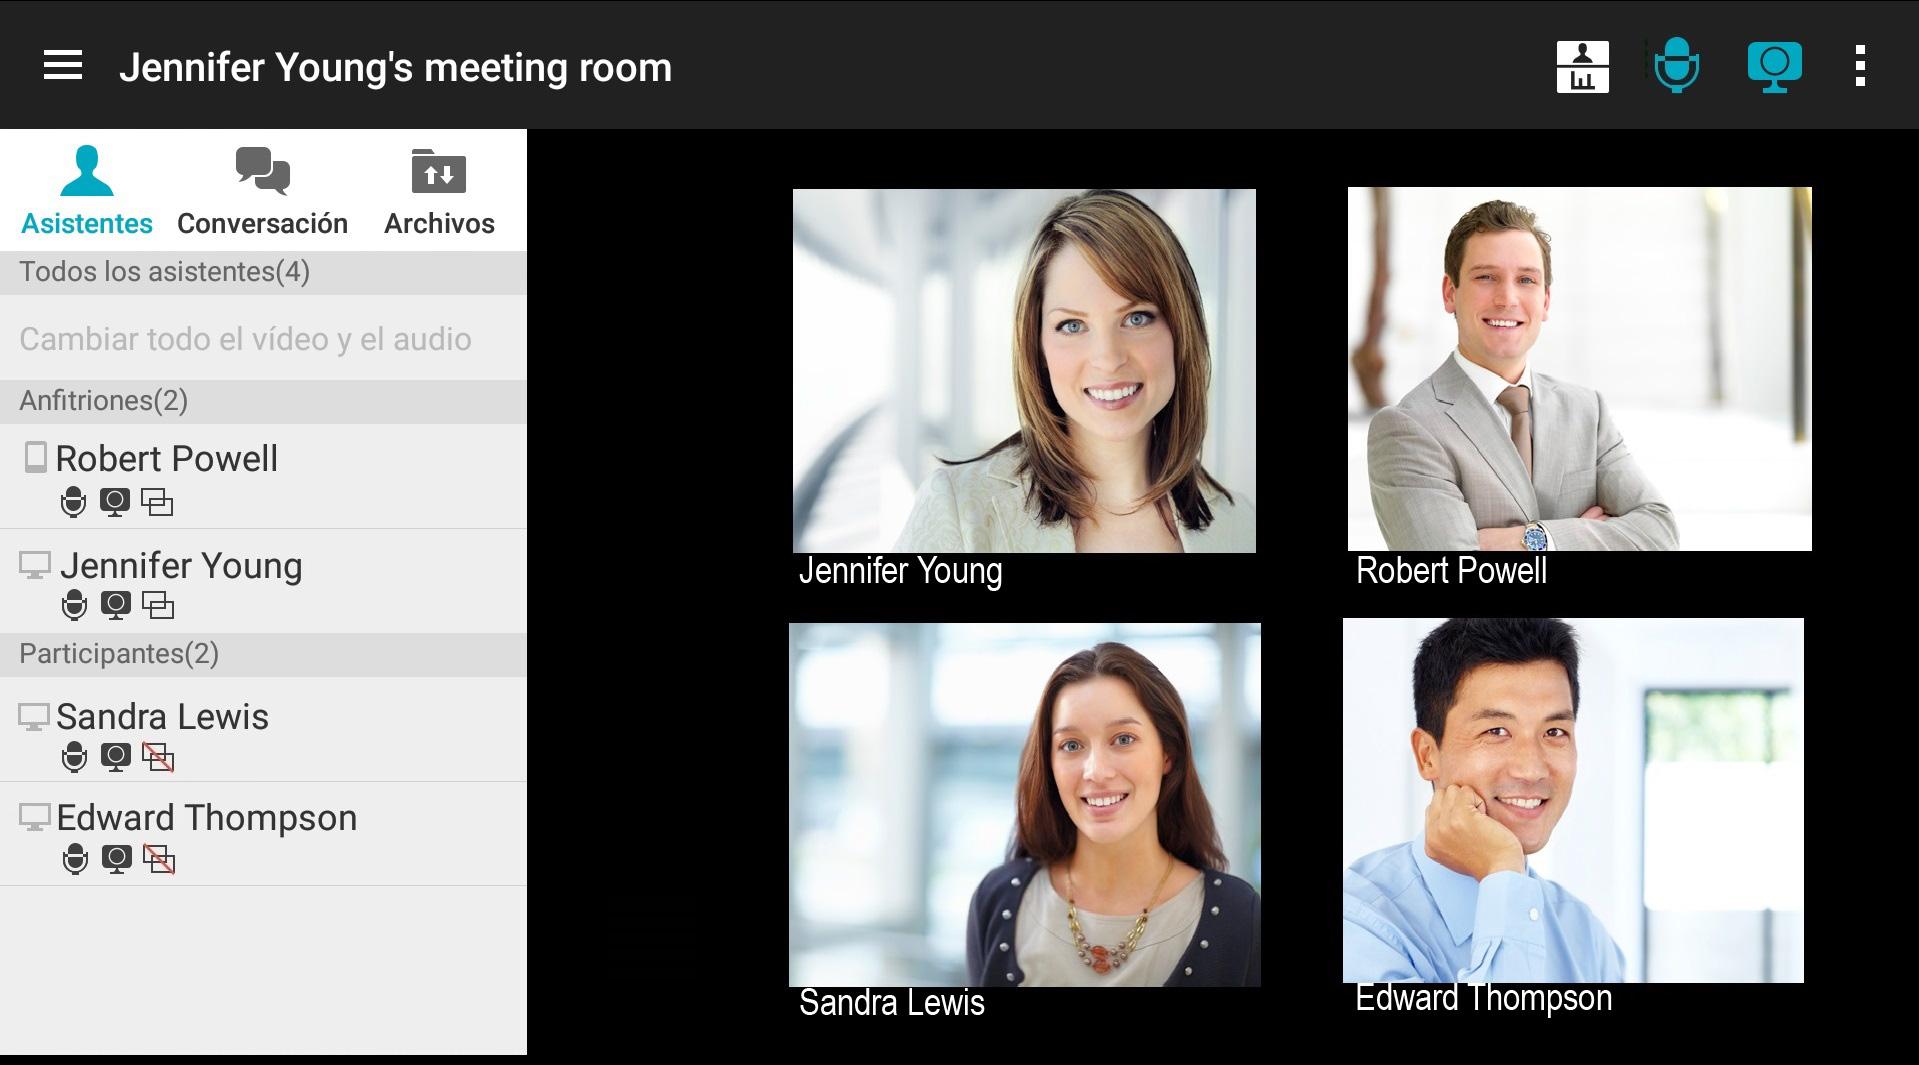Turn off your webcam in the top bar
The image size is (1919, 1065).
(1774, 67)
